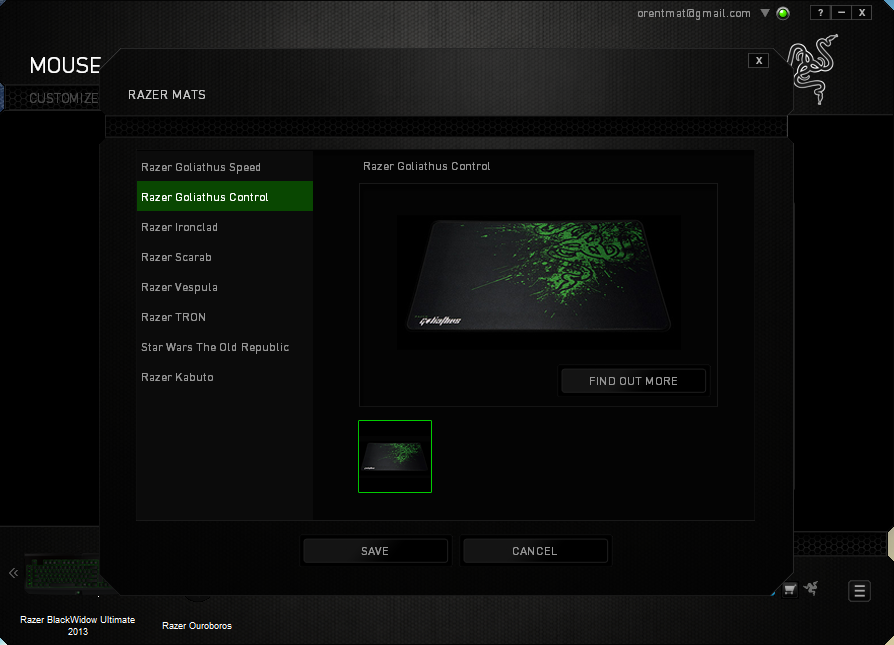Pick Razer Vespula from the list

coord(225,287)
